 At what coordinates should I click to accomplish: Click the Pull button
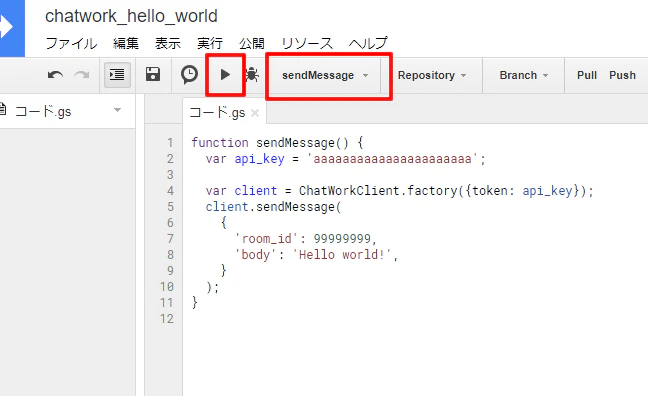click(x=587, y=75)
